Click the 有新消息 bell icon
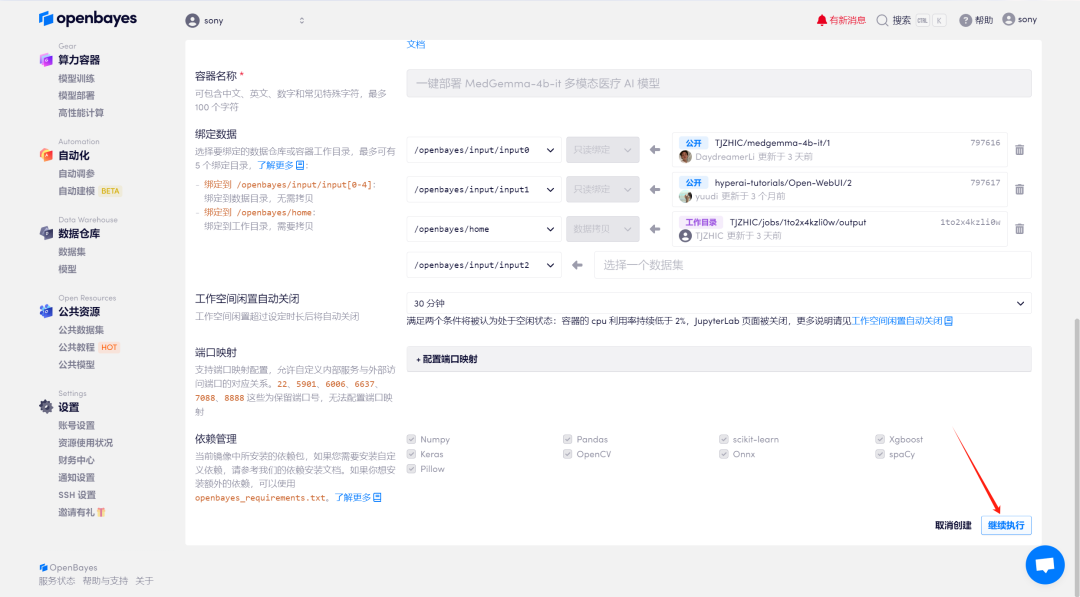The image size is (1080, 597). point(822,20)
